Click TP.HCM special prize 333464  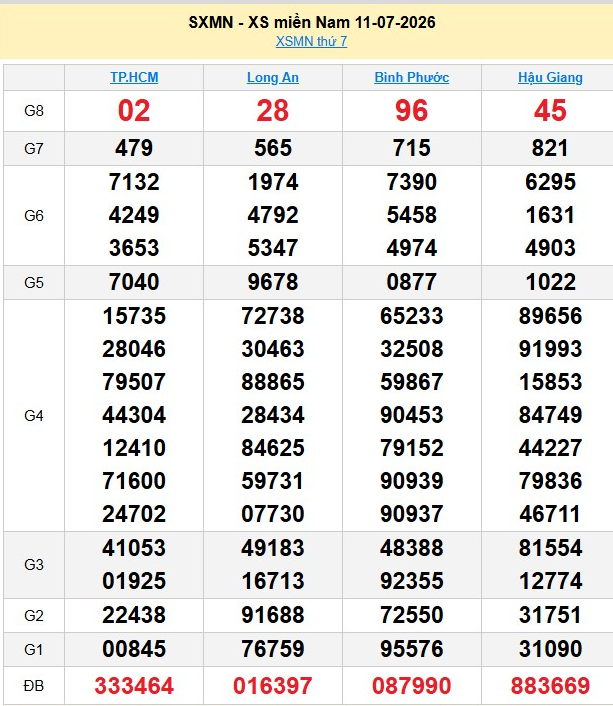134,686
